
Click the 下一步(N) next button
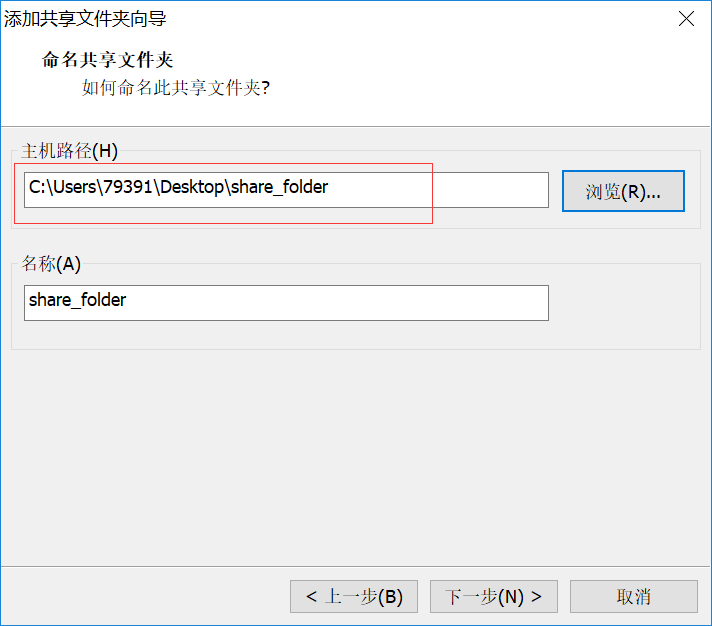(494, 596)
